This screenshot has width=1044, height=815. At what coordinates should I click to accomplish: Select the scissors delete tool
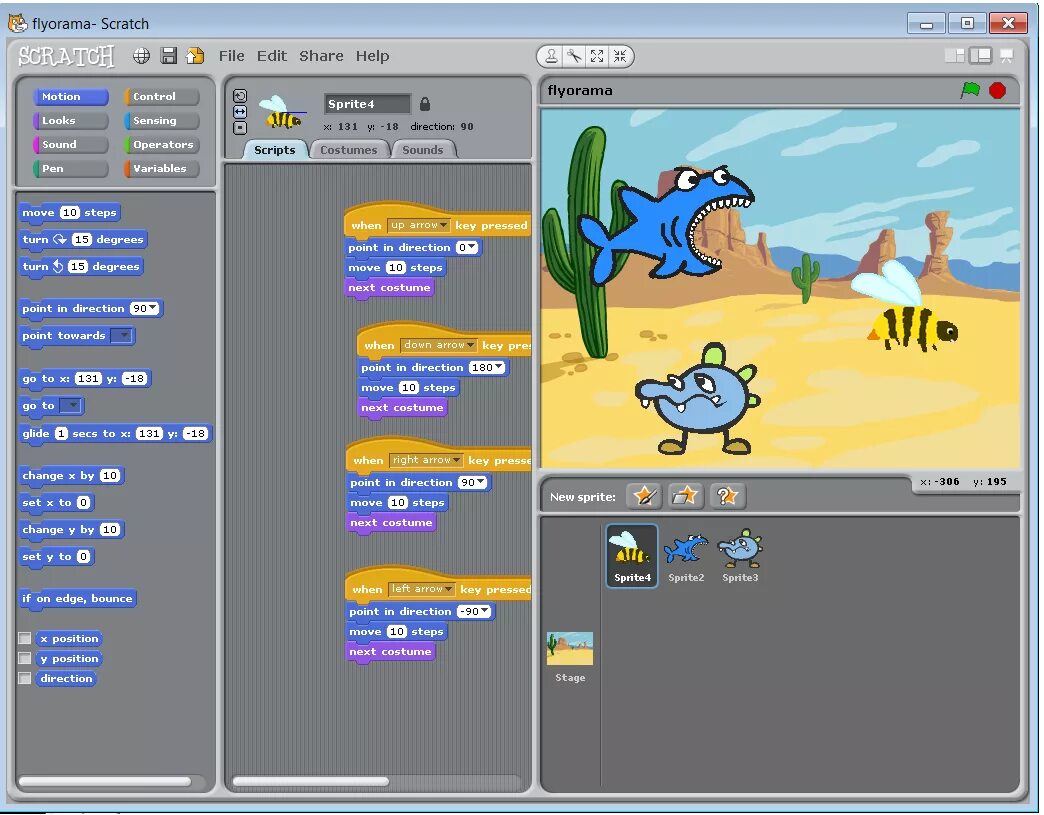(x=573, y=56)
